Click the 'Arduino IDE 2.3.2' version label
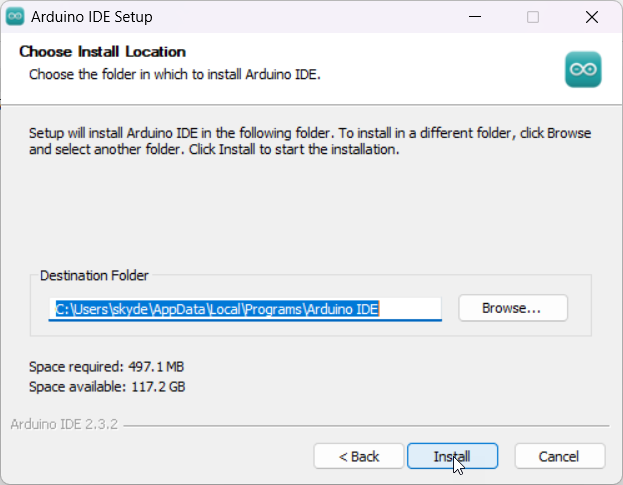Viewport: 623px width, 485px height. 64,424
